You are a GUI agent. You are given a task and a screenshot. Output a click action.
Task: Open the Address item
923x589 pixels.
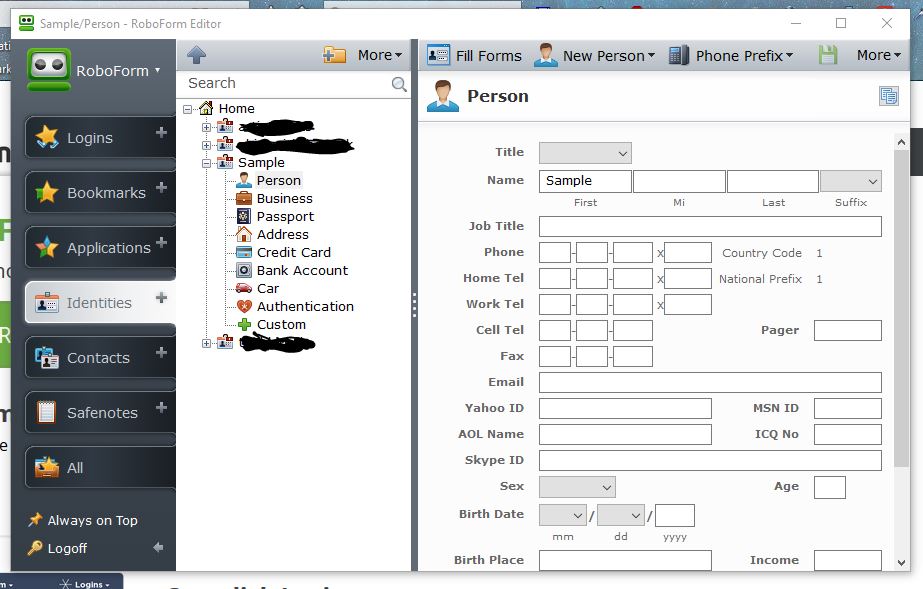[283, 235]
